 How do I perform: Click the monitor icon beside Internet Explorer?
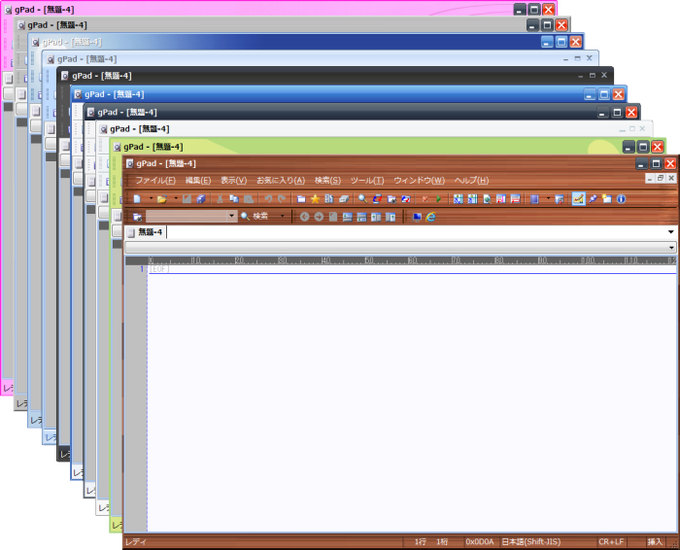pyautogui.click(x=417, y=216)
